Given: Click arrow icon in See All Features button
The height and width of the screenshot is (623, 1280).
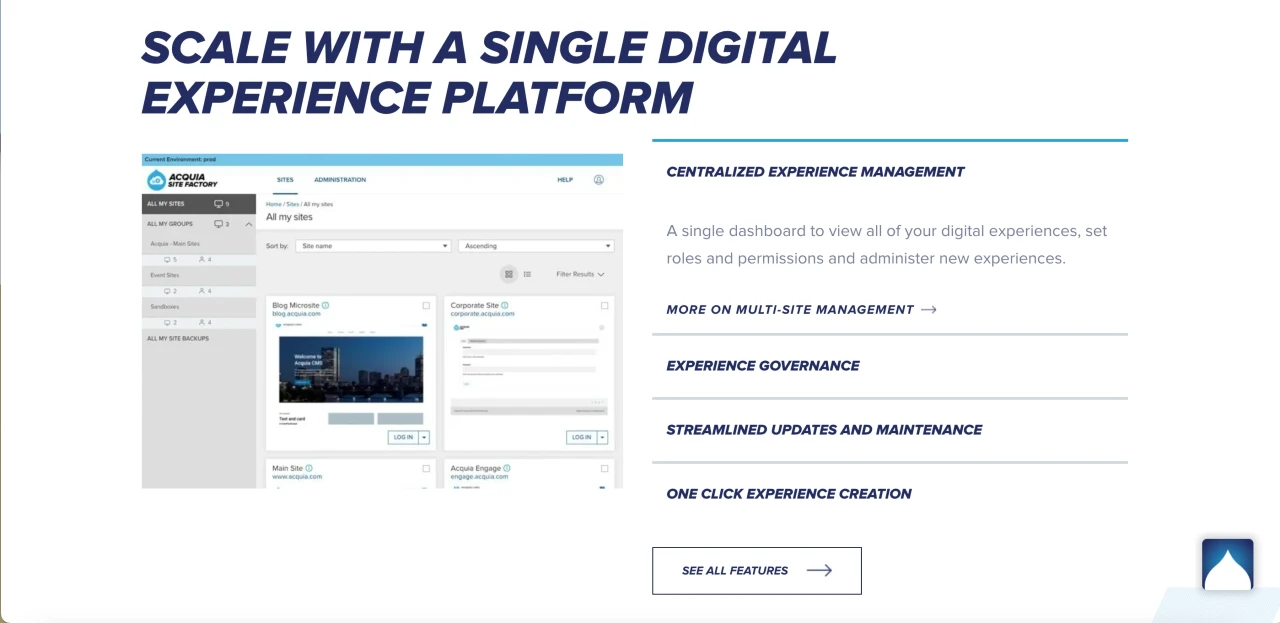Looking at the screenshot, I should tap(819, 571).
